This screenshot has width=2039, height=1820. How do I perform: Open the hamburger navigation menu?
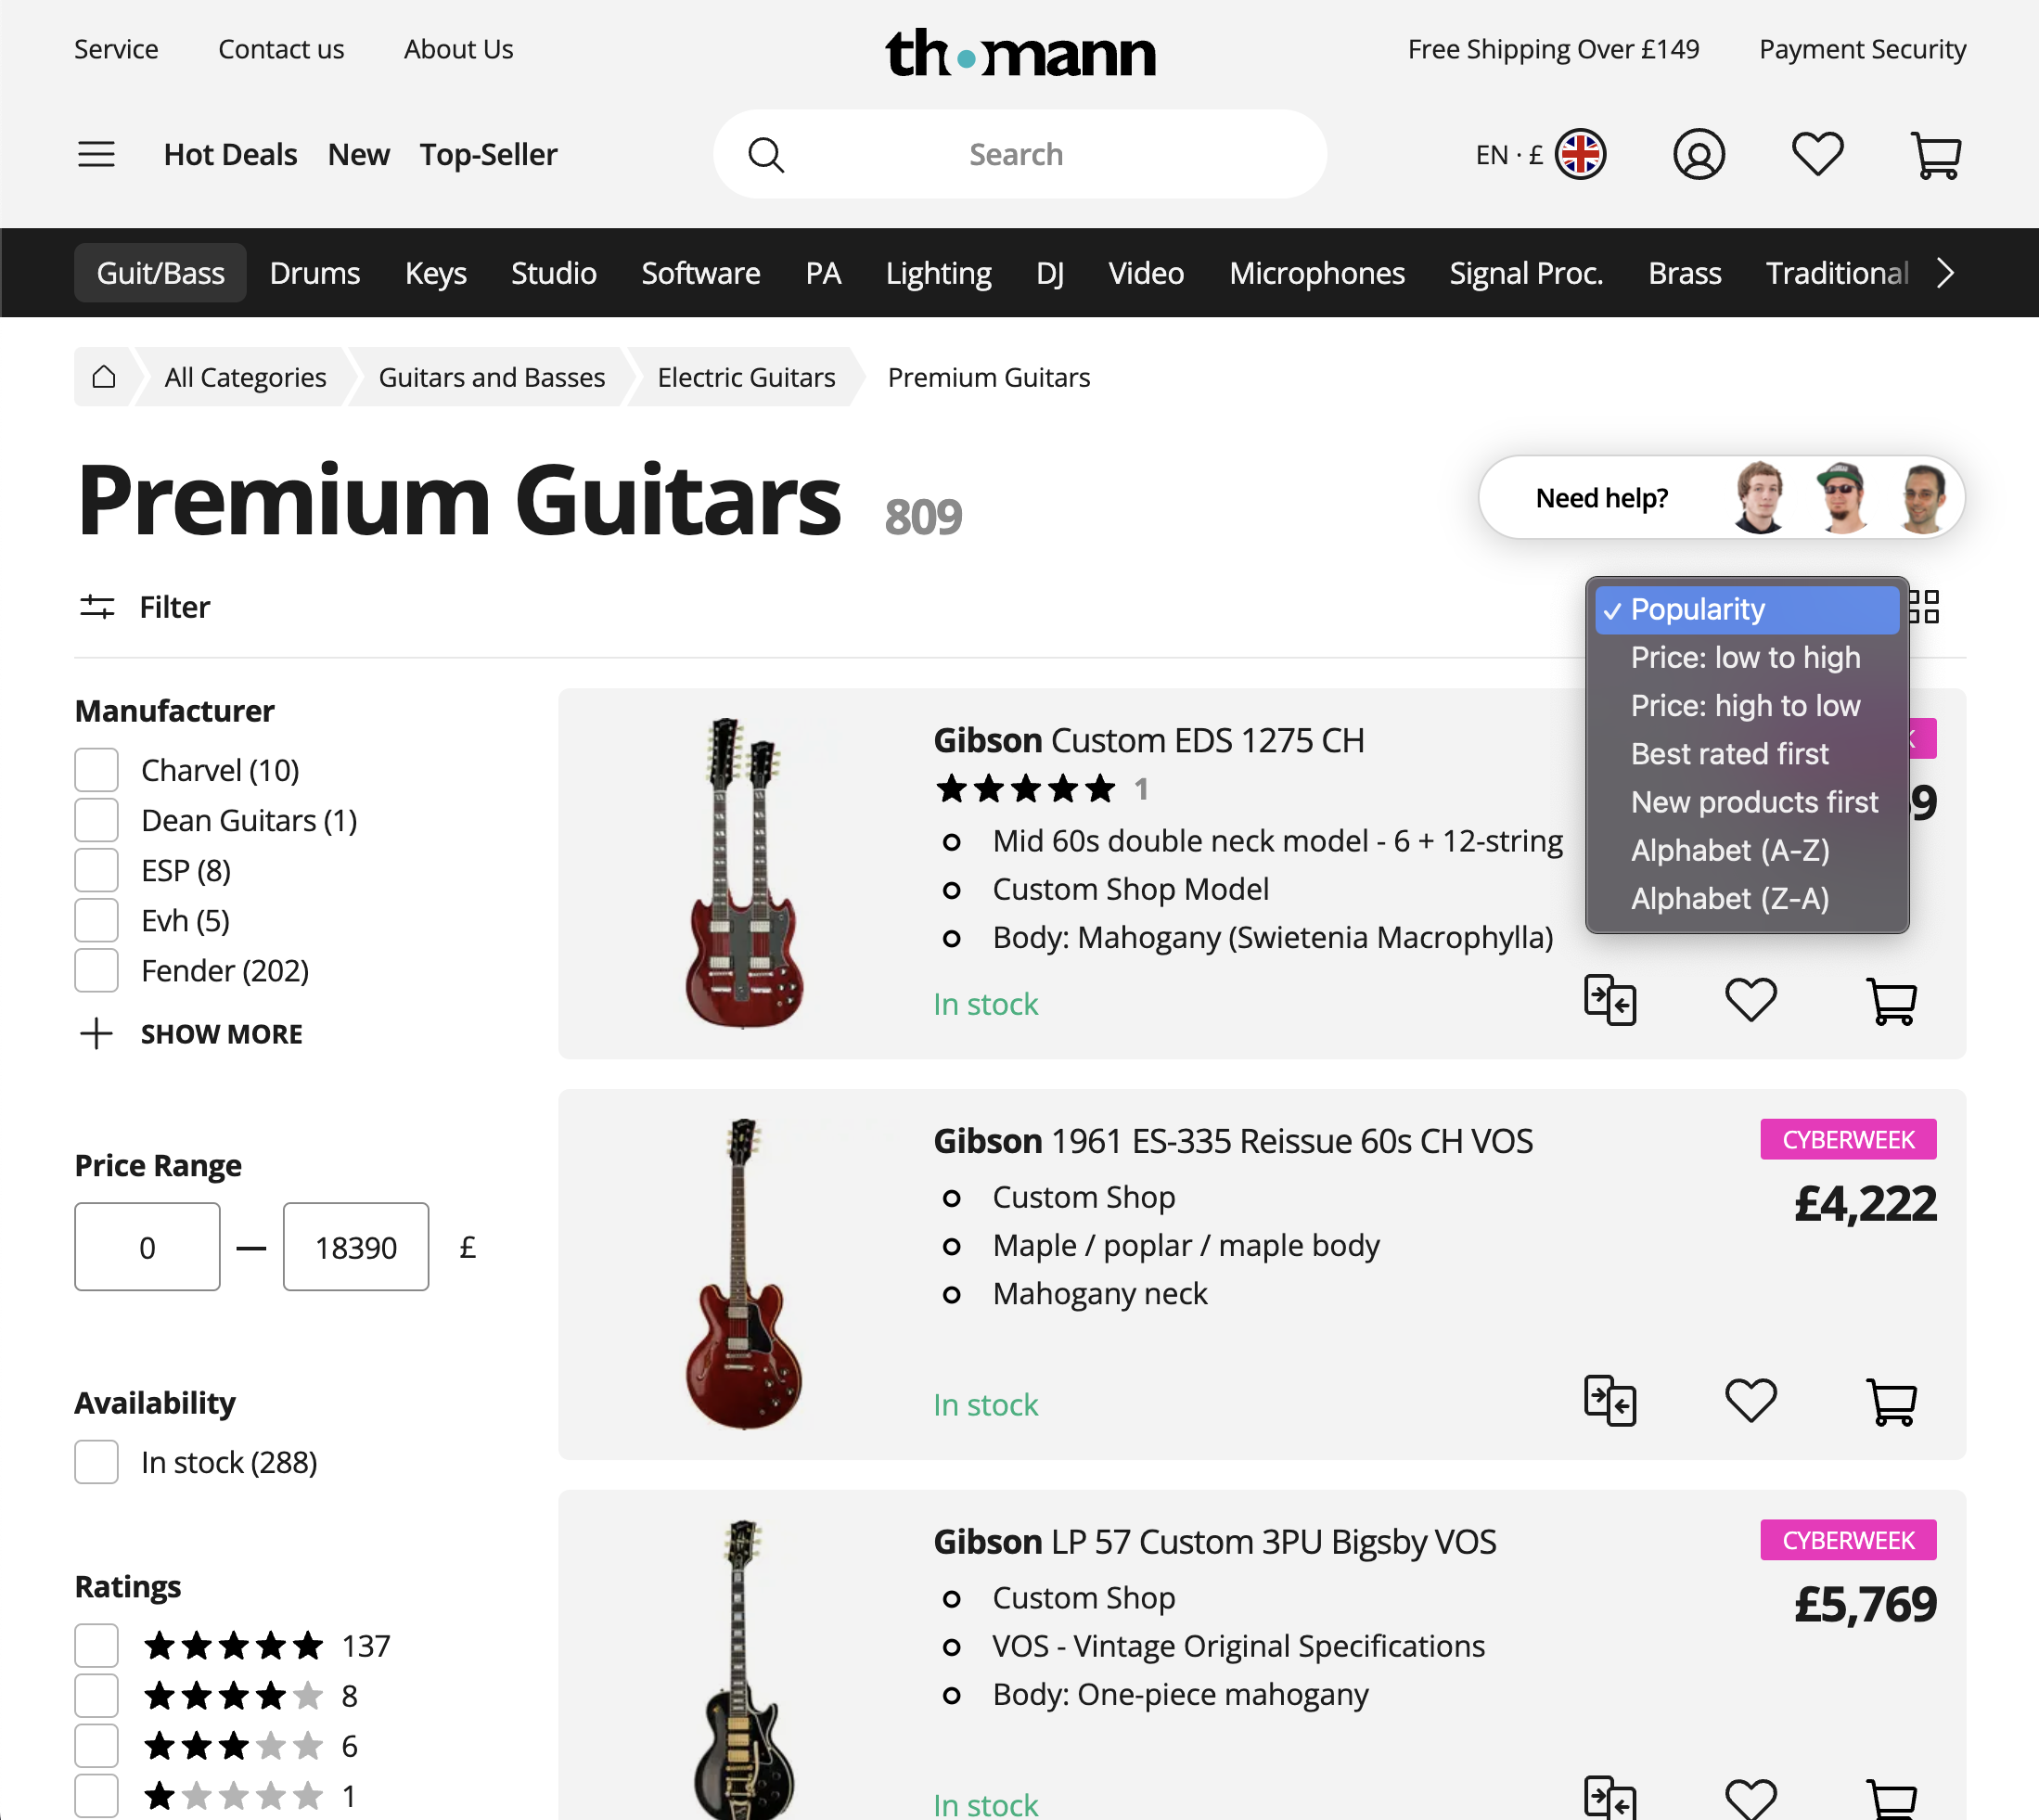tap(96, 154)
